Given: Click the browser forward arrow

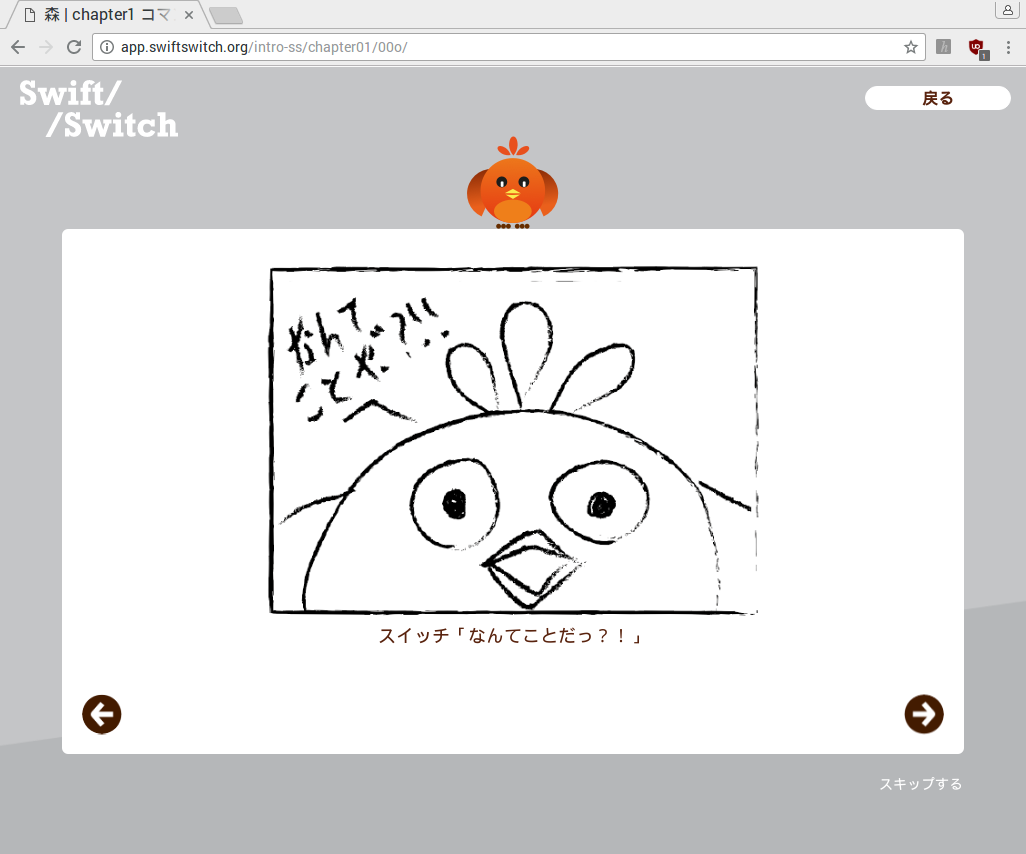Looking at the screenshot, I should click(46, 47).
